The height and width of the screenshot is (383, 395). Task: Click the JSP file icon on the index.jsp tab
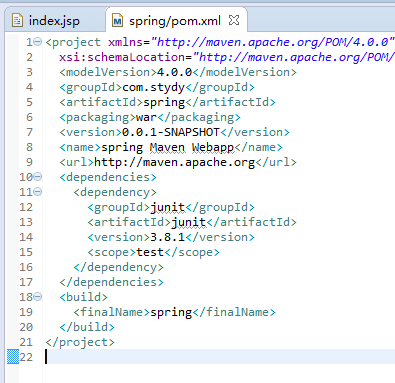pyautogui.click(x=17, y=20)
